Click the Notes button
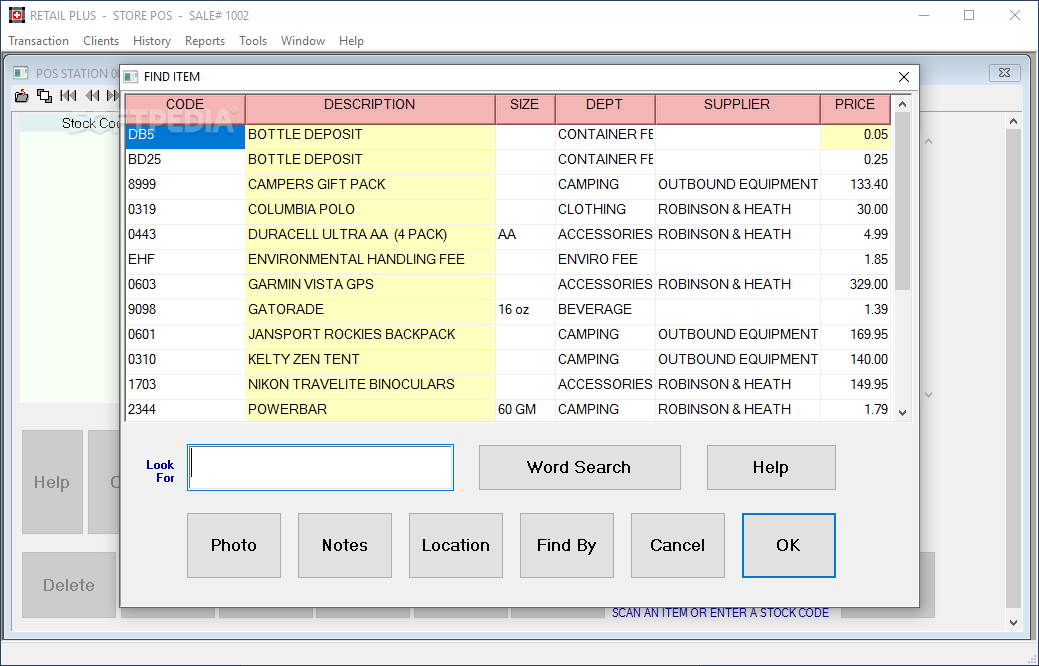 345,545
